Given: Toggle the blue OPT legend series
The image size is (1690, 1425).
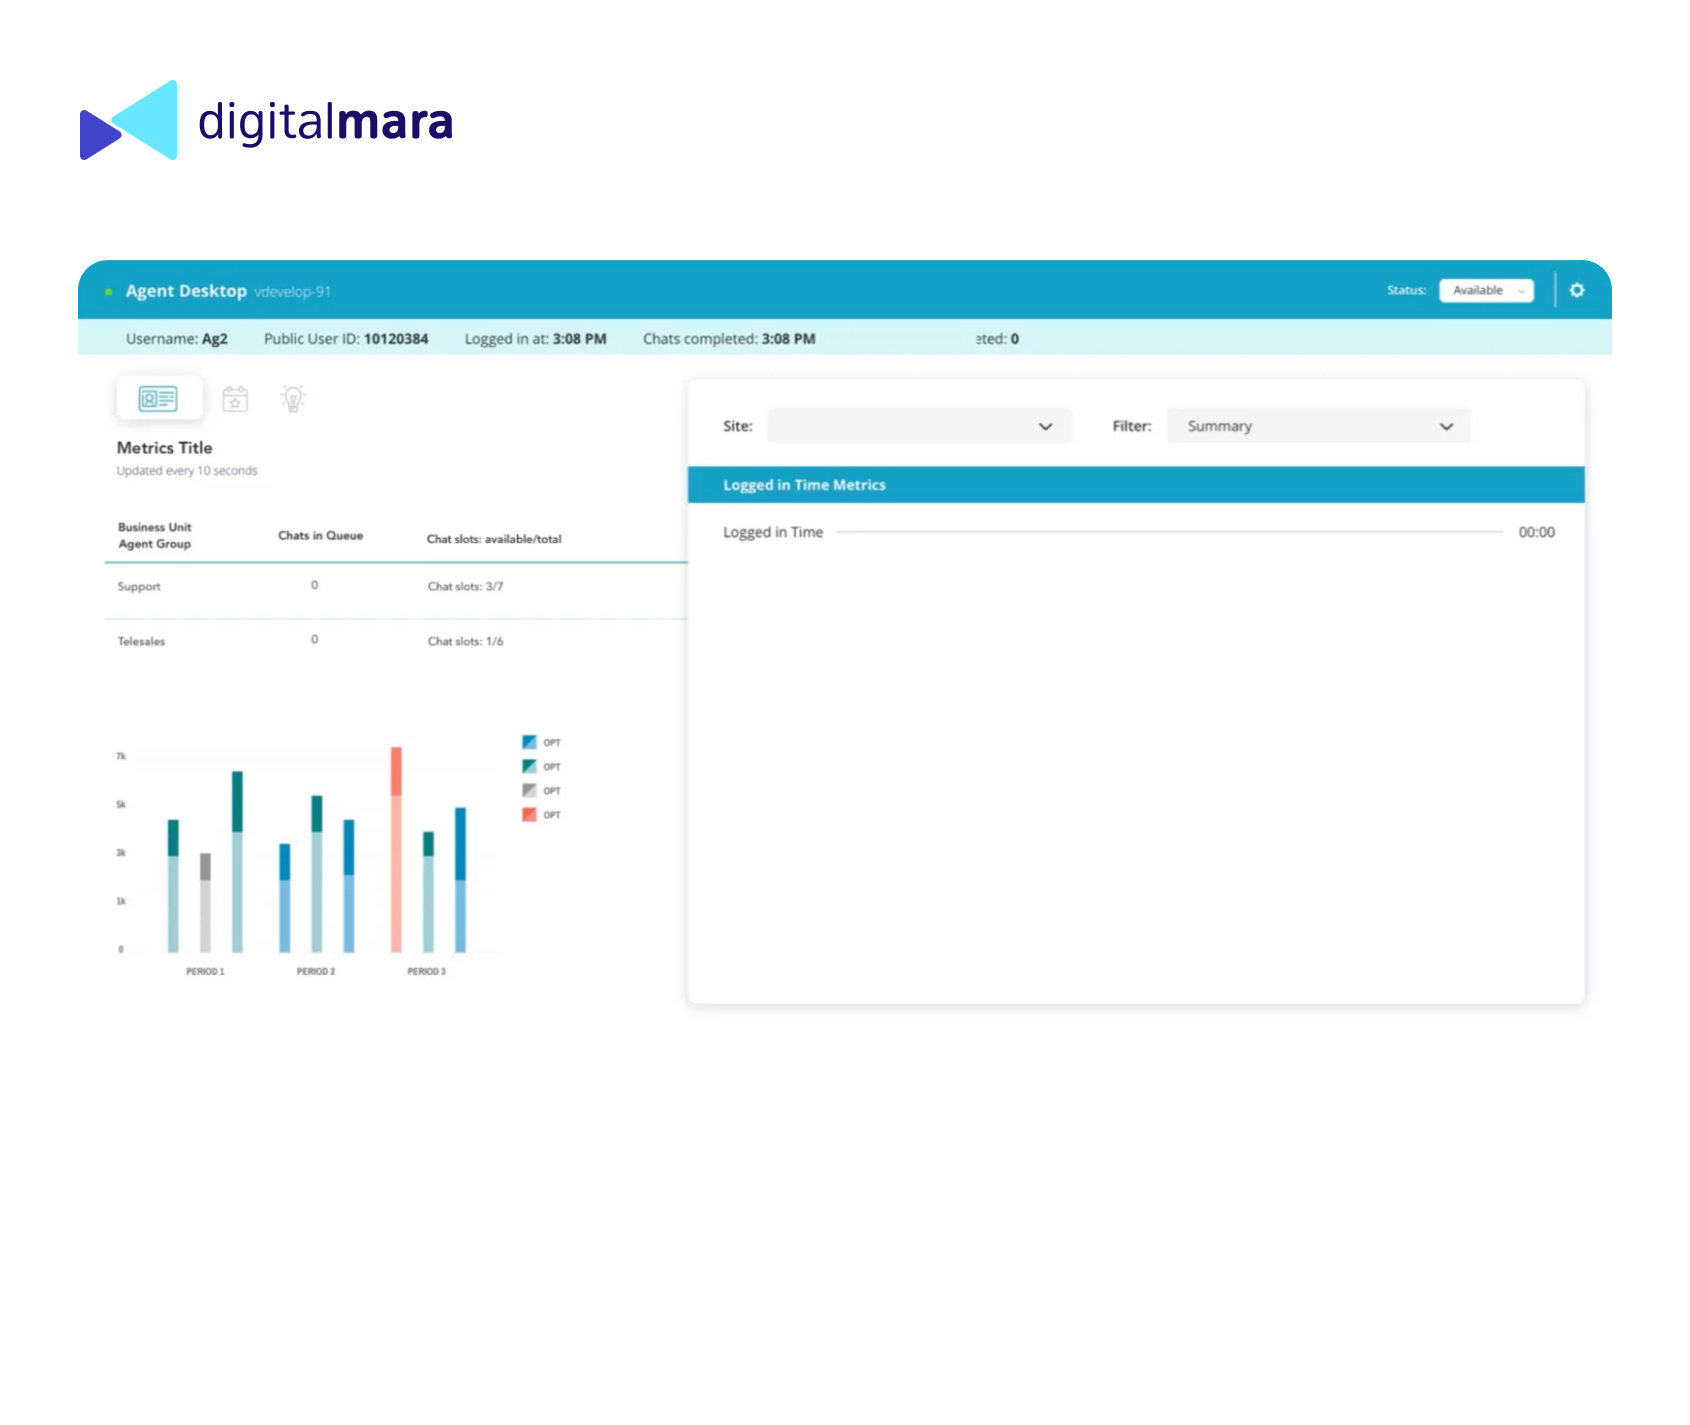Looking at the screenshot, I should pyautogui.click(x=530, y=742).
